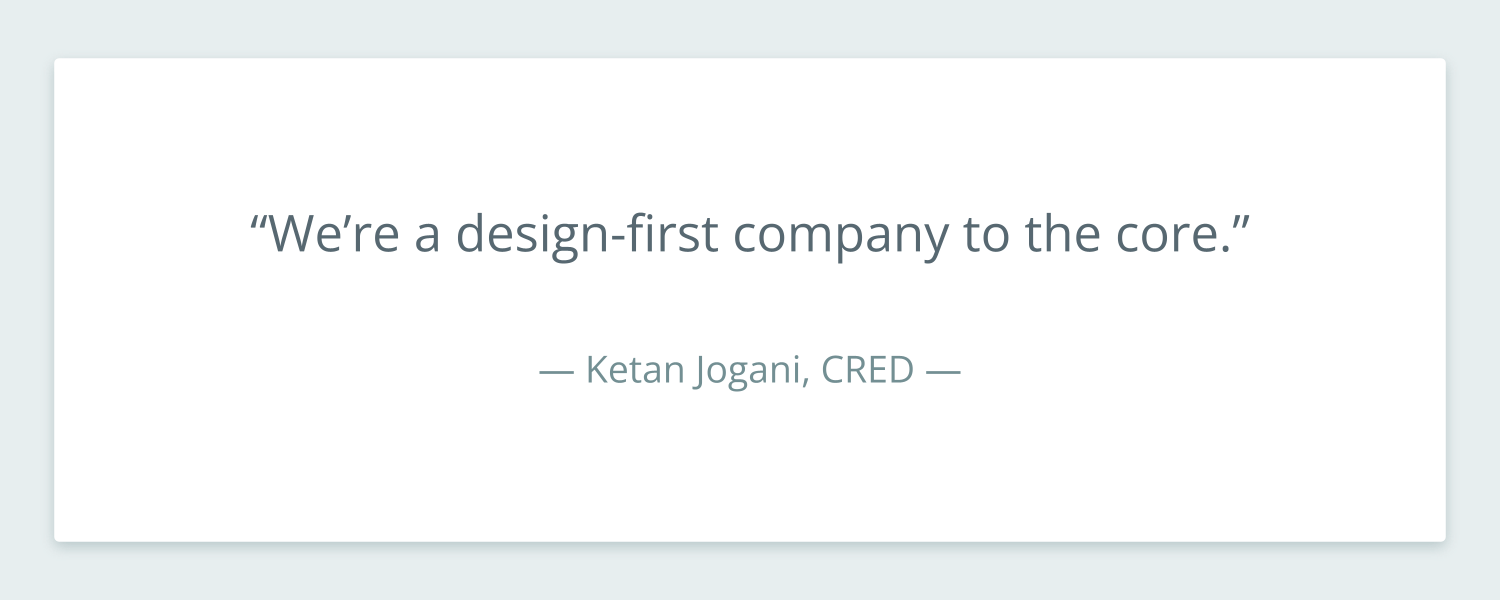The height and width of the screenshot is (600, 1500).
Task: Click the word "Ketan" in the attribution
Action: [x=633, y=370]
